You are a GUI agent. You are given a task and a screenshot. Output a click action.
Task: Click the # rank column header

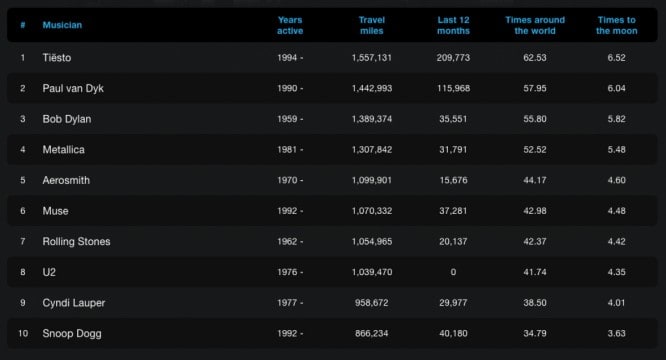click(x=23, y=25)
